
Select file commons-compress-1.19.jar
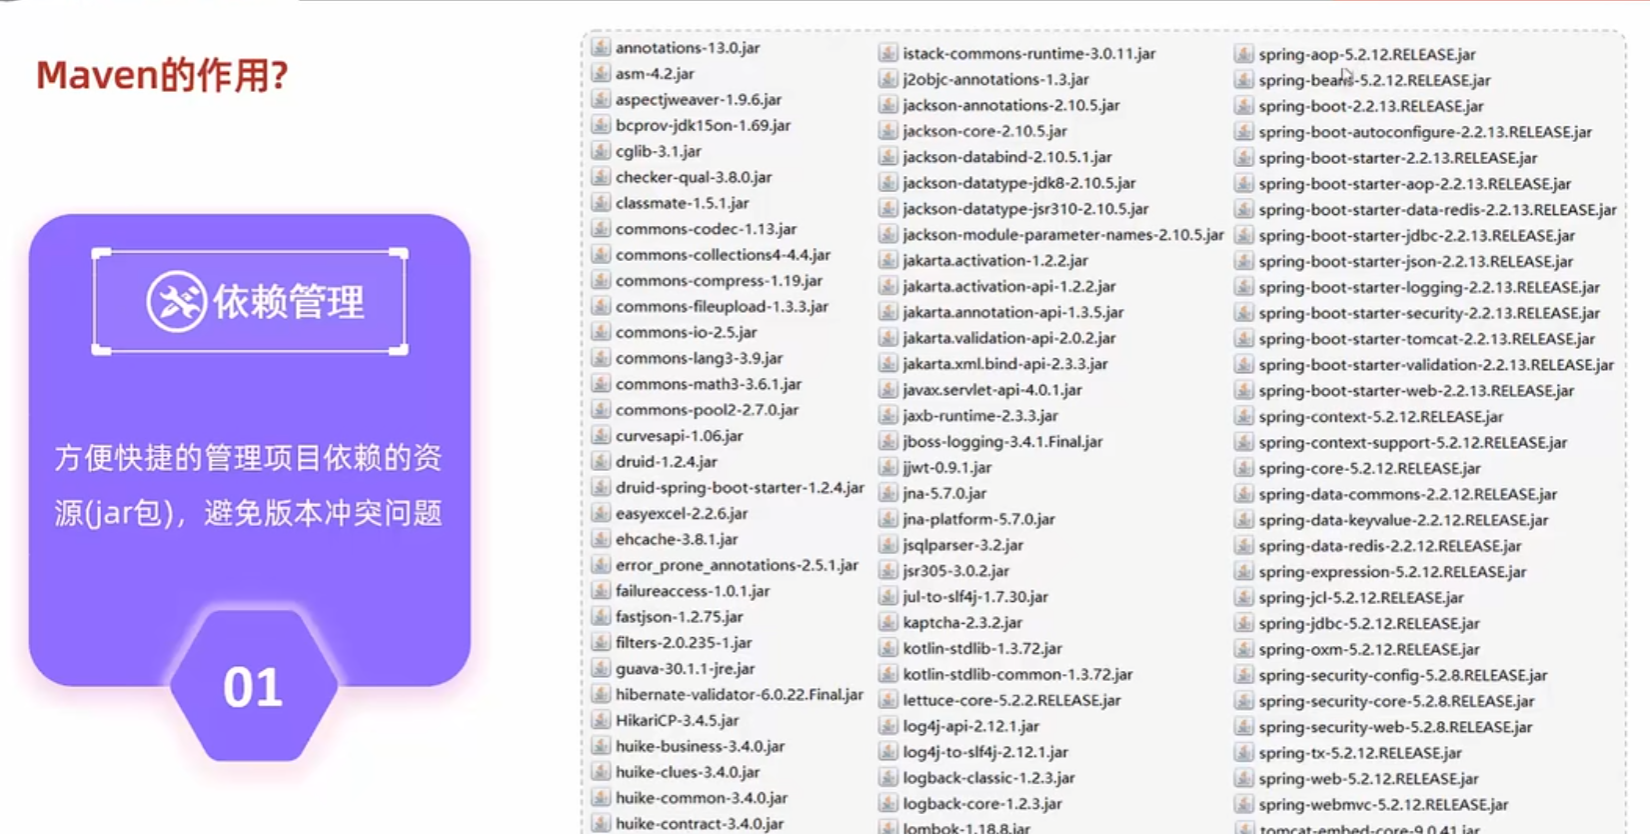(719, 281)
